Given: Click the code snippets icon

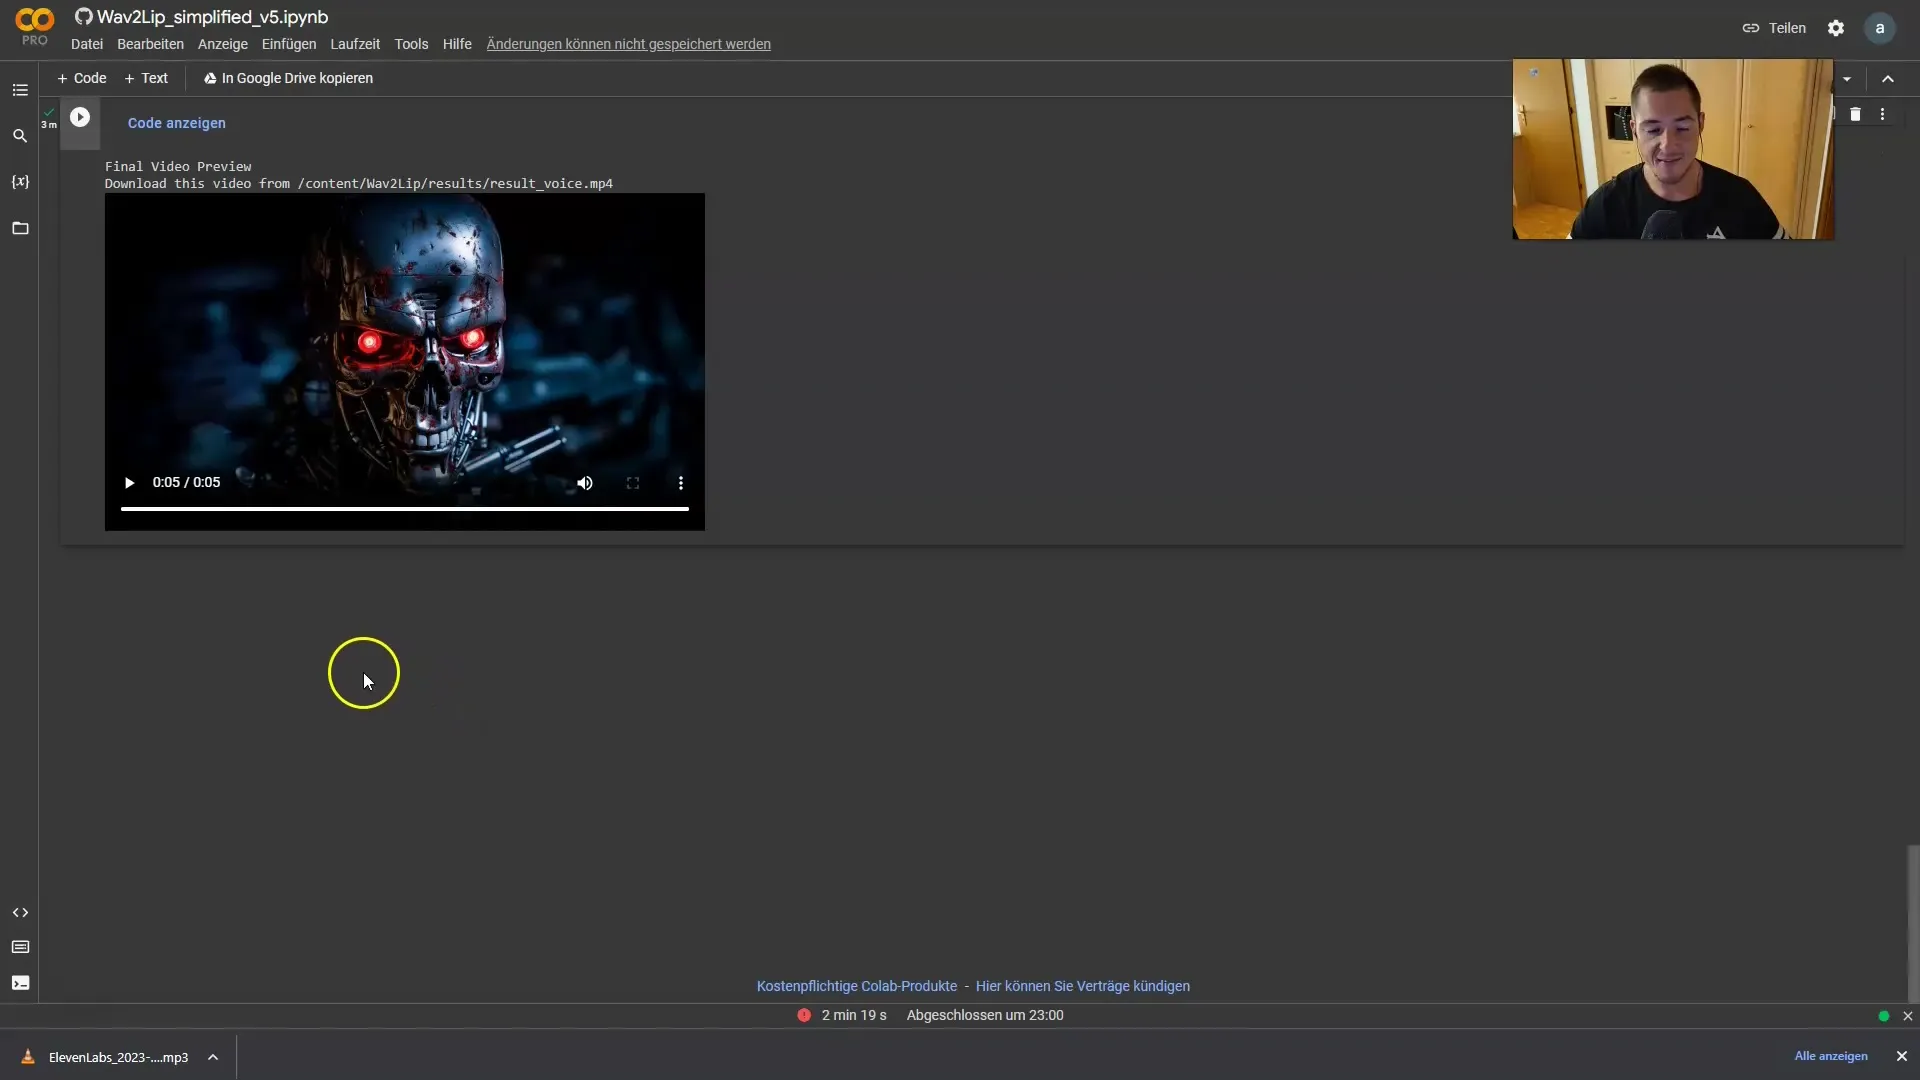Looking at the screenshot, I should click(20, 913).
